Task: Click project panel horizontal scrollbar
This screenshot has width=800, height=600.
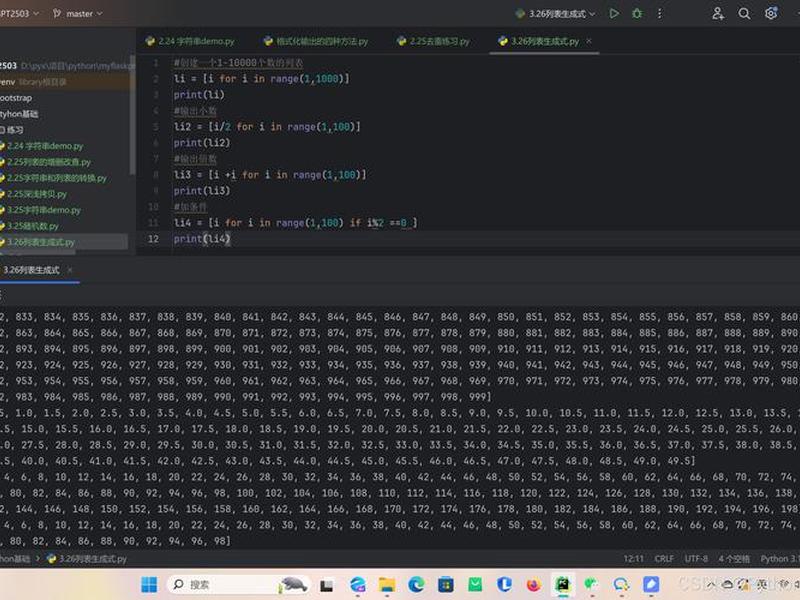Action: (38, 252)
